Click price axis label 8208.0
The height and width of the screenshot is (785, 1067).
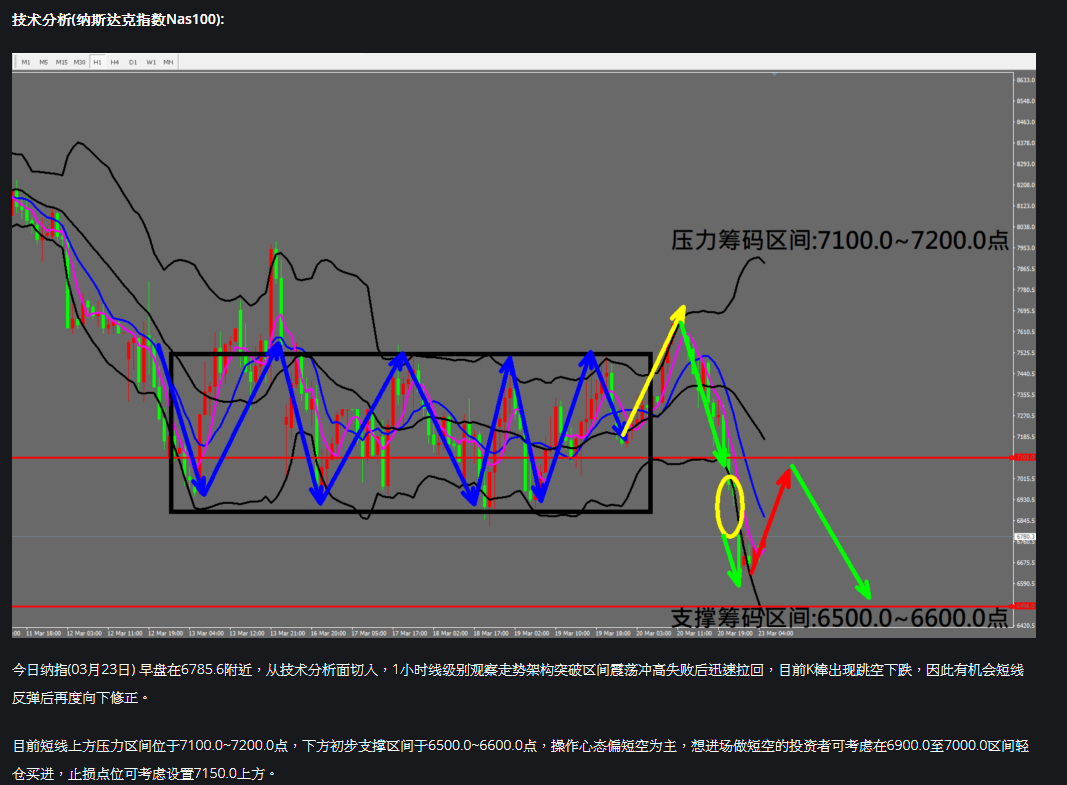pyautogui.click(x=1025, y=185)
